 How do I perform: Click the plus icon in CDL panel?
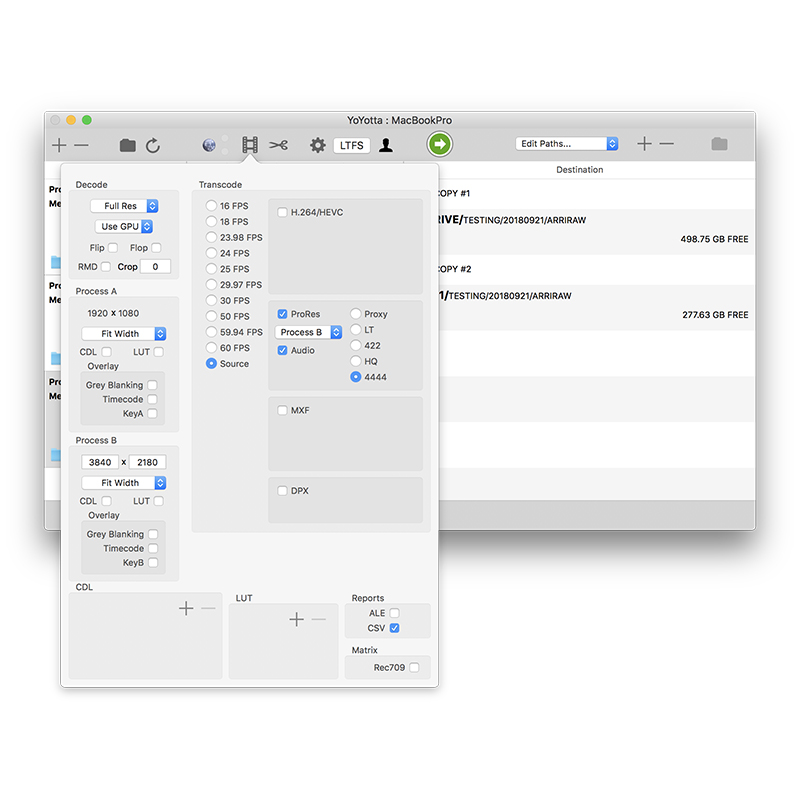(x=186, y=608)
